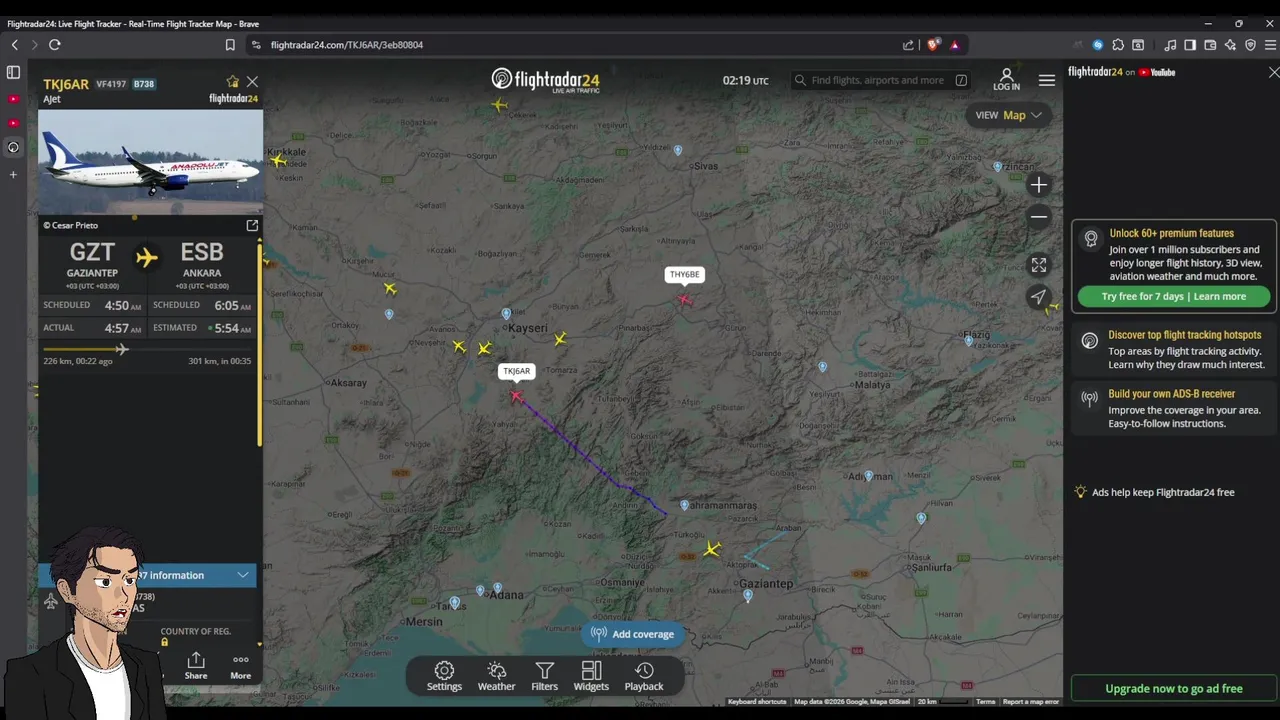Click ESB Ankara destination airport code
Image resolution: width=1280 pixels, height=720 pixels.
click(202, 252)
